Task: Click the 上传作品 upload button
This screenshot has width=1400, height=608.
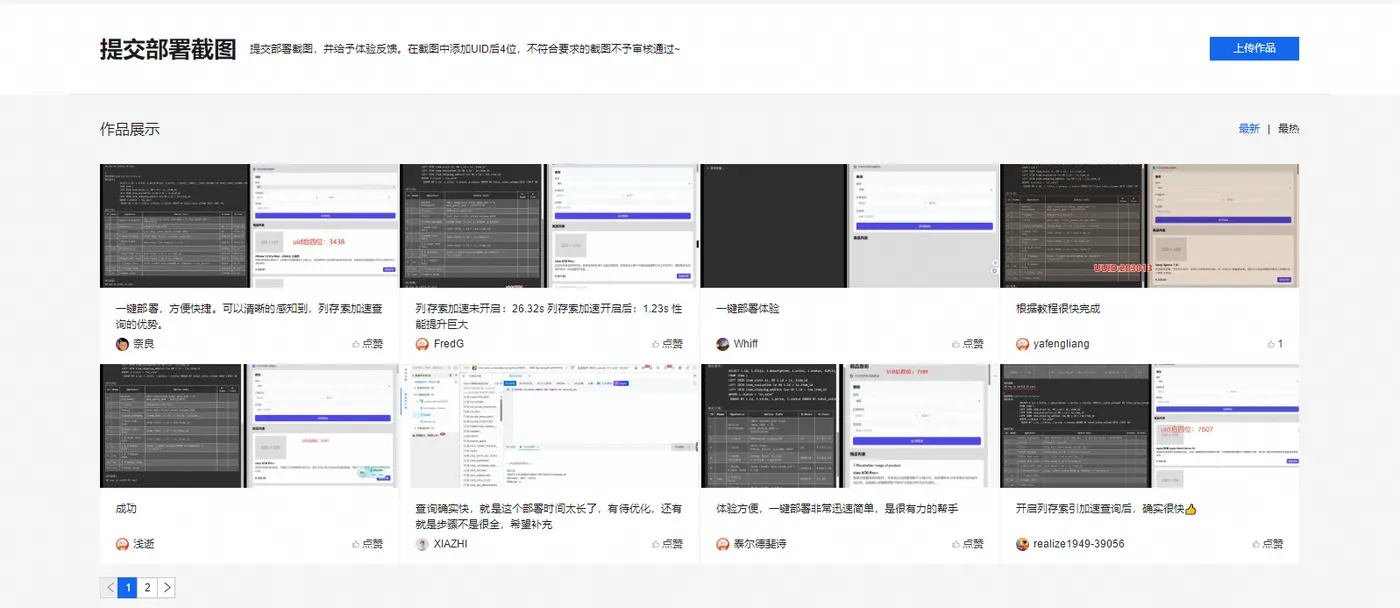Action: (x=1254, y=48)
